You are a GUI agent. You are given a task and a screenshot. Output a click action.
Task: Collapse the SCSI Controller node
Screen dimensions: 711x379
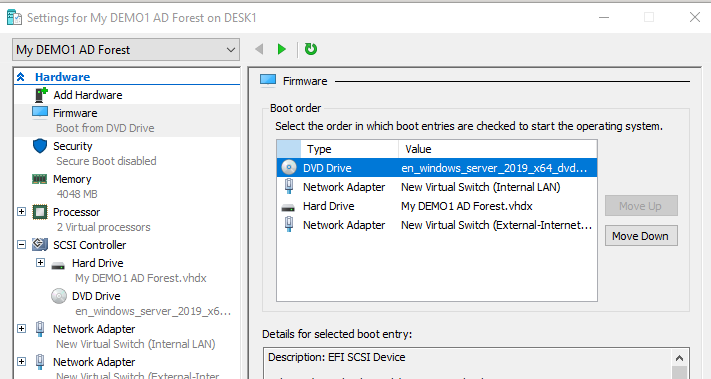pyautogui.click(x=21, y=245)
